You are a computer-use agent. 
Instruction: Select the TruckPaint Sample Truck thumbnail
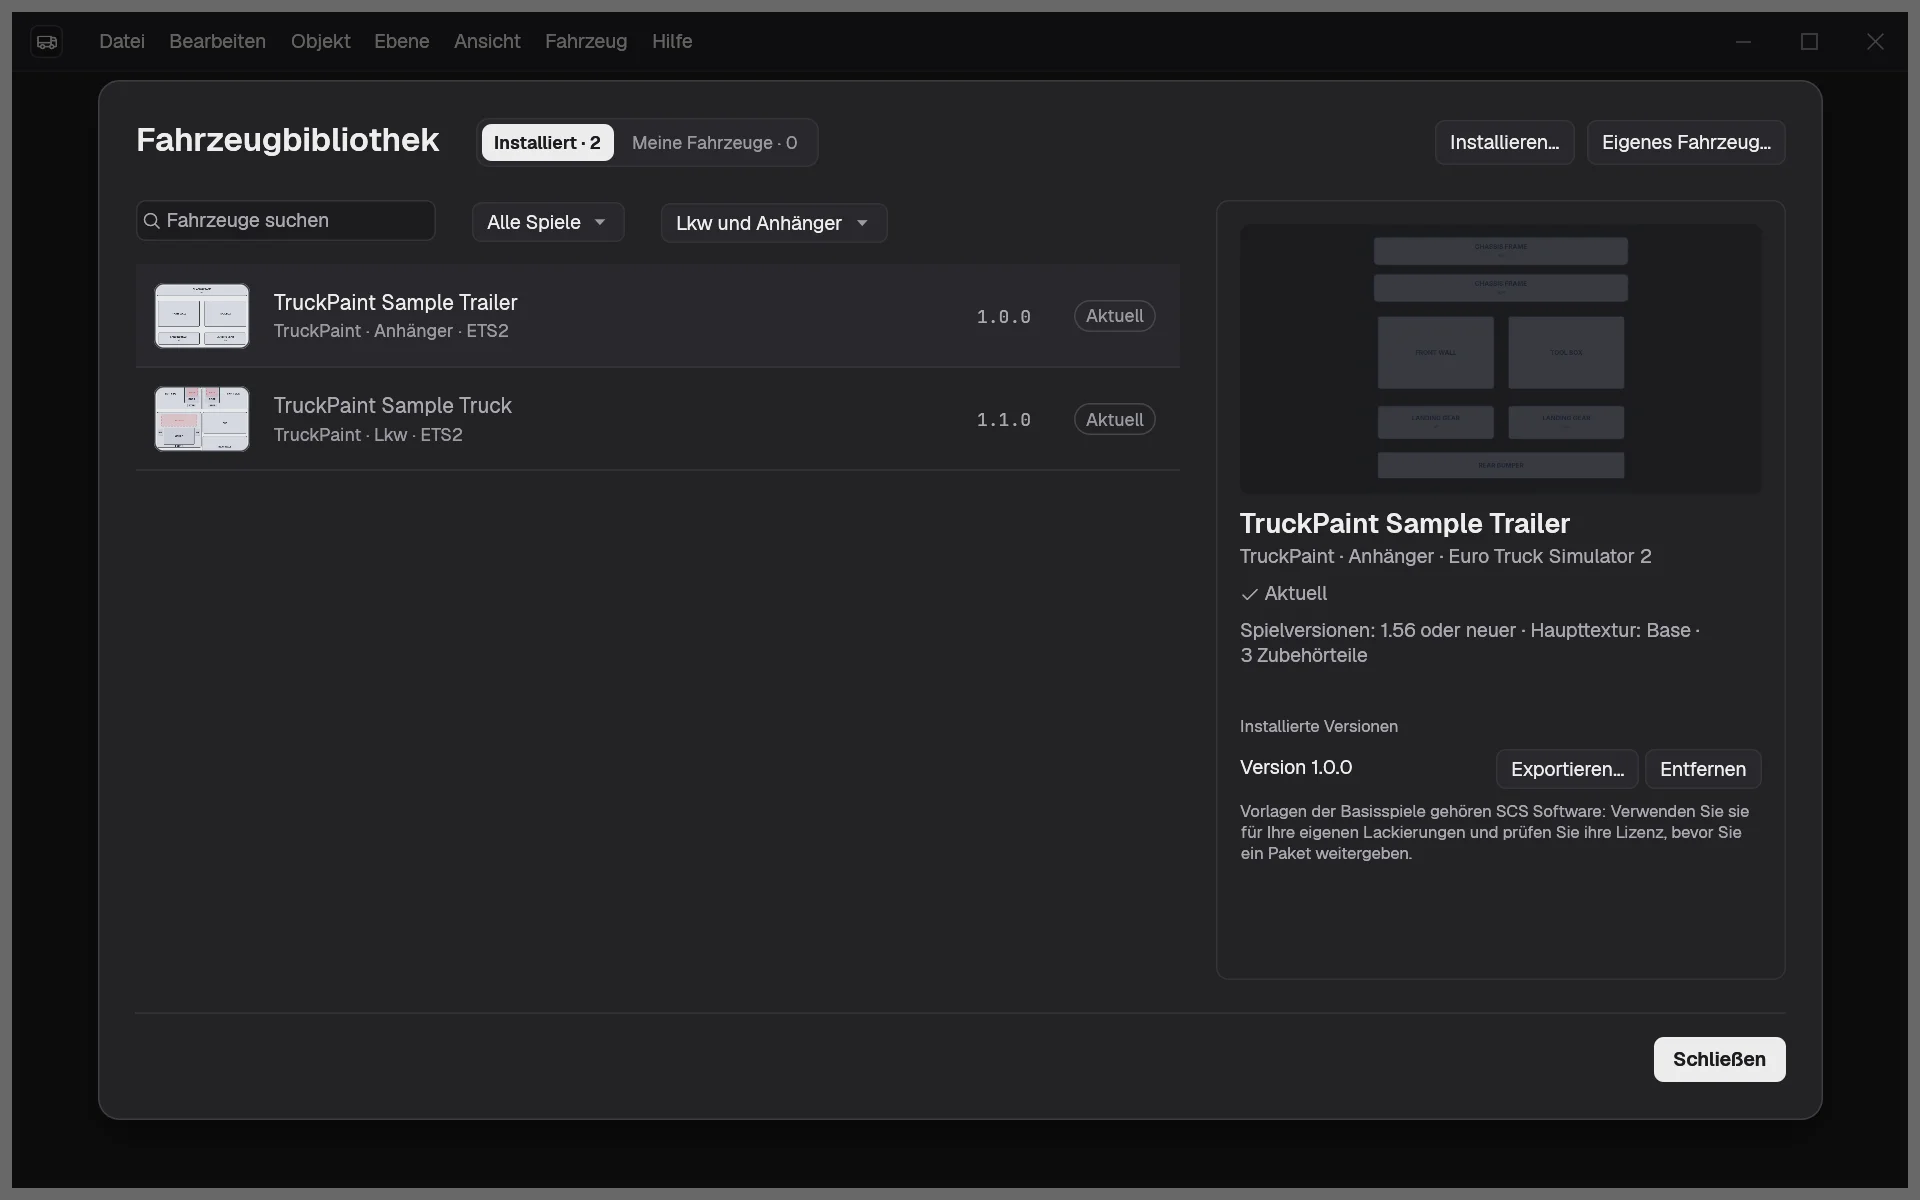tap(202, 419)
